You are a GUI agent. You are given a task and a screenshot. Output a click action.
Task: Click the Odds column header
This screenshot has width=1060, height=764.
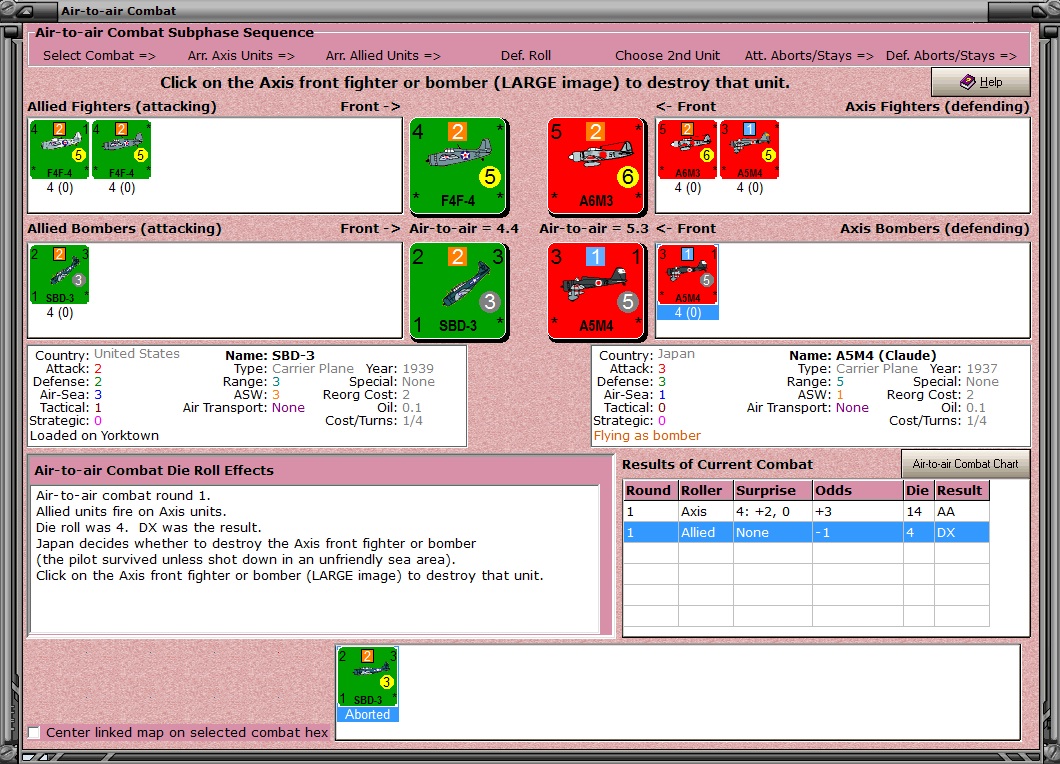coord(858,490)
